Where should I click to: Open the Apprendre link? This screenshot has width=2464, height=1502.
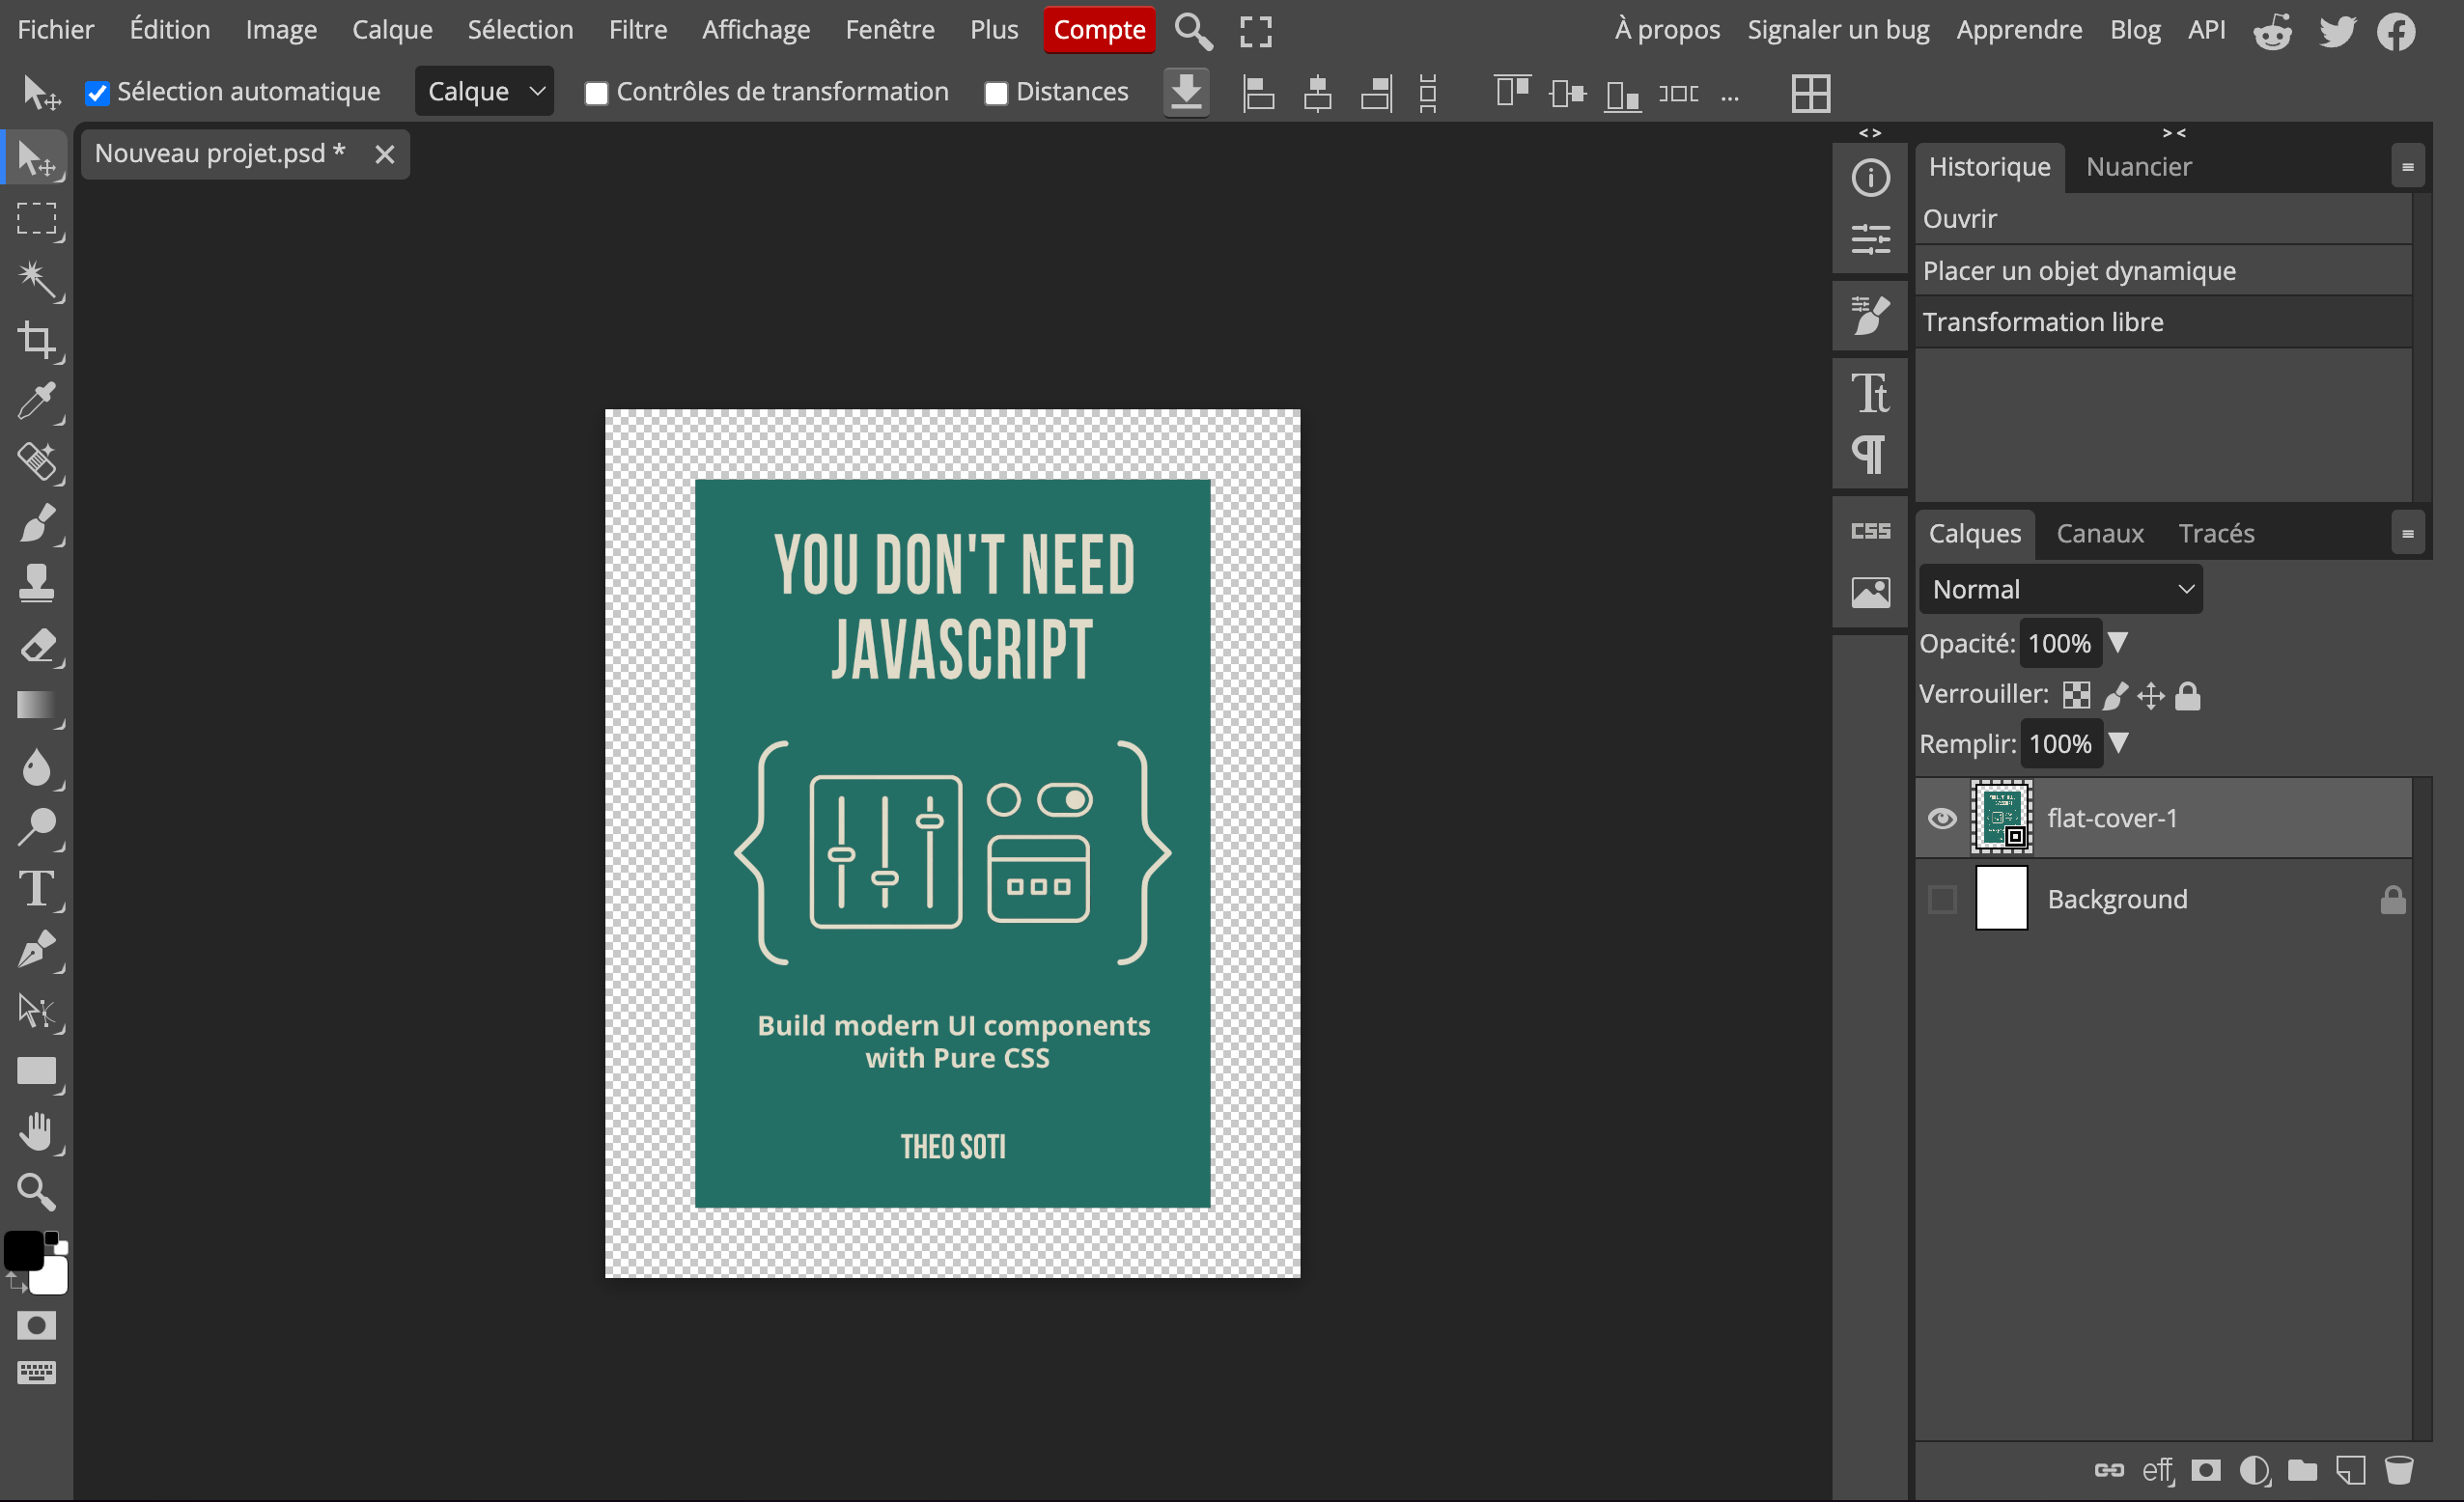coord(2019,30)
